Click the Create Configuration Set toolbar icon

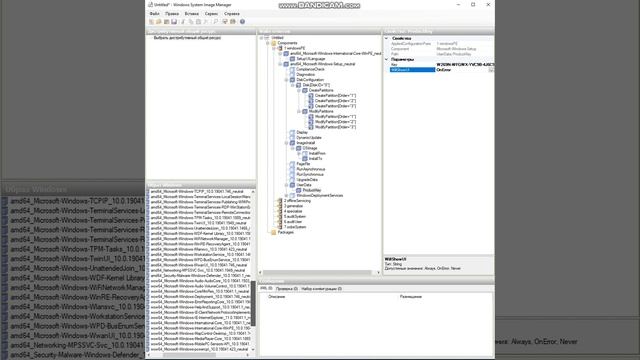click(x=233, y=22)
